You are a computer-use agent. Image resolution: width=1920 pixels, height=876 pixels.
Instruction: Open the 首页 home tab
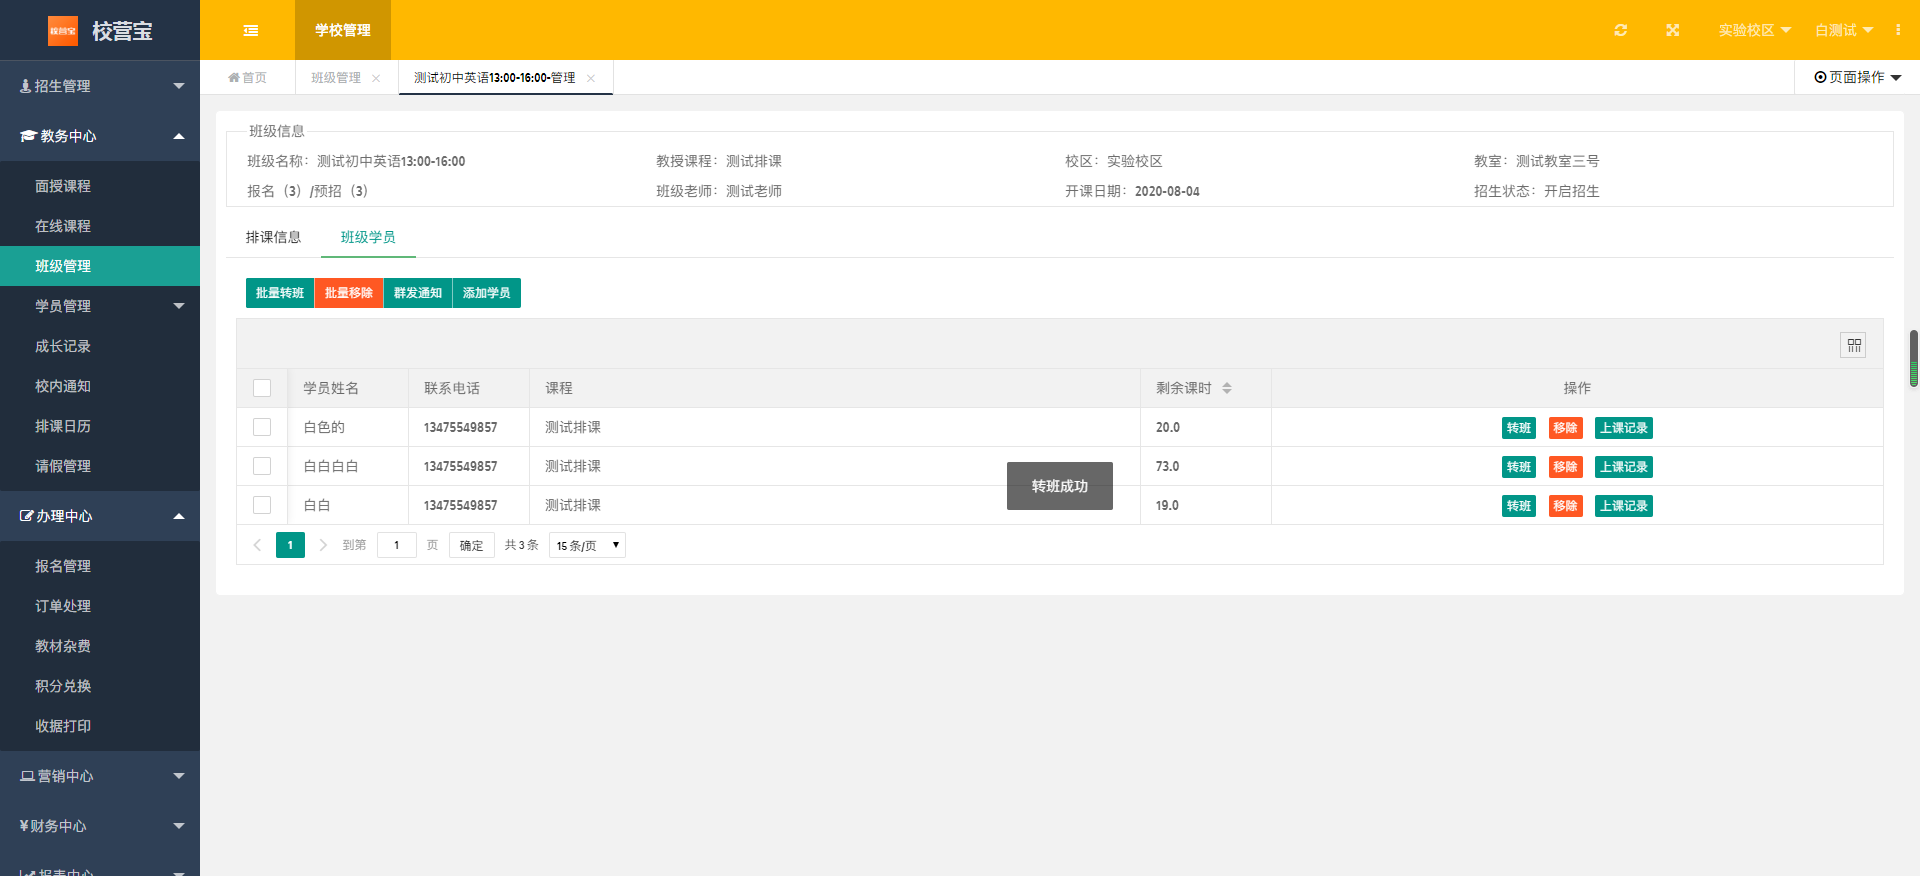247,78
